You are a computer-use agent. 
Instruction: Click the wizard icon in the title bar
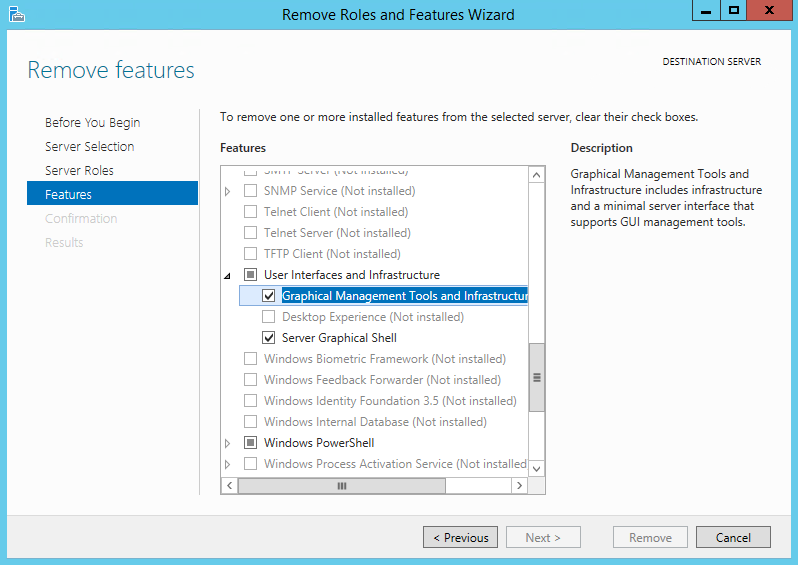(17, 14)
